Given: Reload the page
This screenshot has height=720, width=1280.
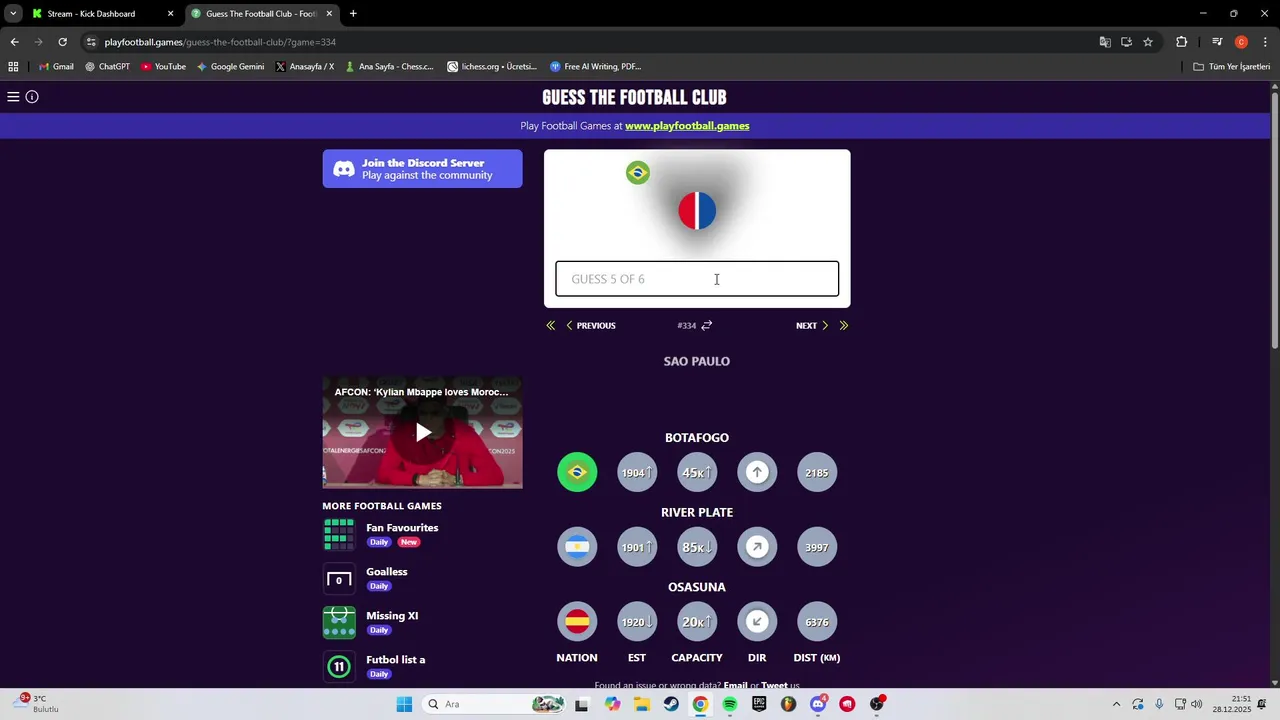Looking at the screenshot, I should pos(62,42).
